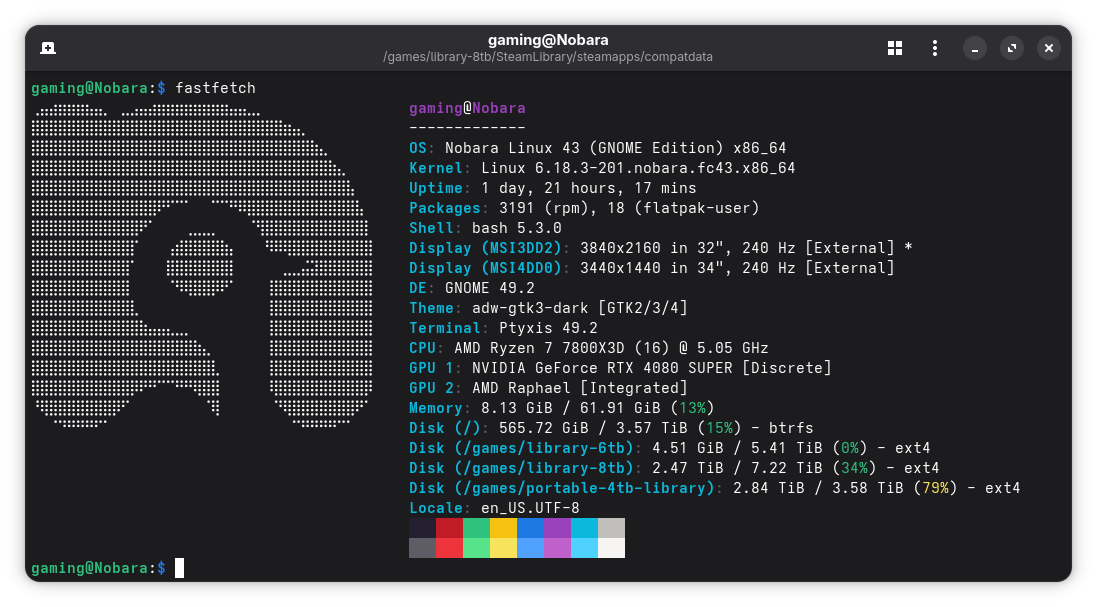Click the bright blue block in bottom row
The height and width of the screenshot is (607, 1097).
530,548
